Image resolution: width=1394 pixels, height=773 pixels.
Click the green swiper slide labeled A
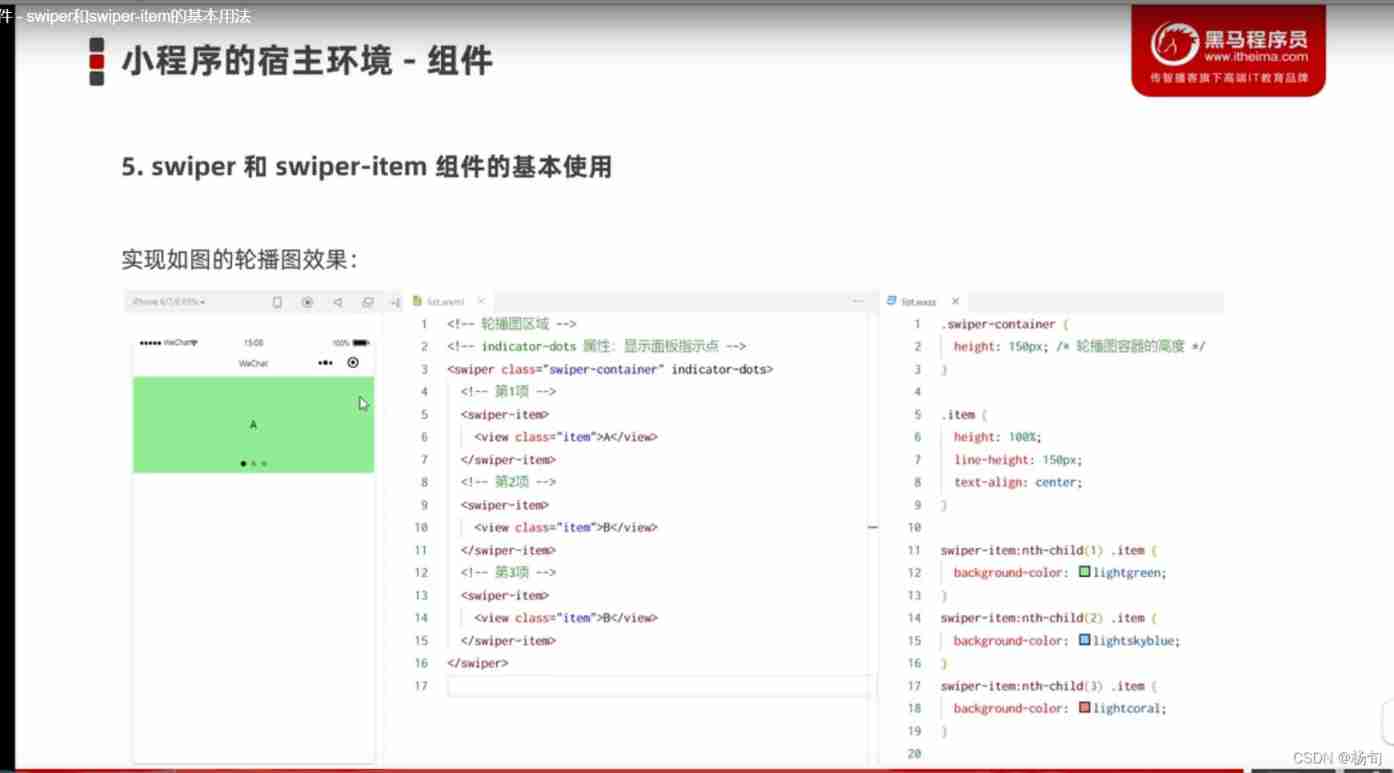pos(253,425)
